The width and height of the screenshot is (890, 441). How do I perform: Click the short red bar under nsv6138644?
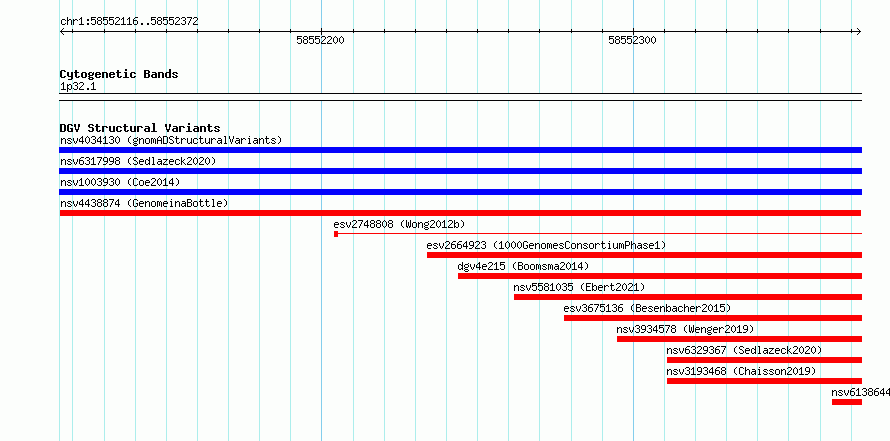pos(847,402)
